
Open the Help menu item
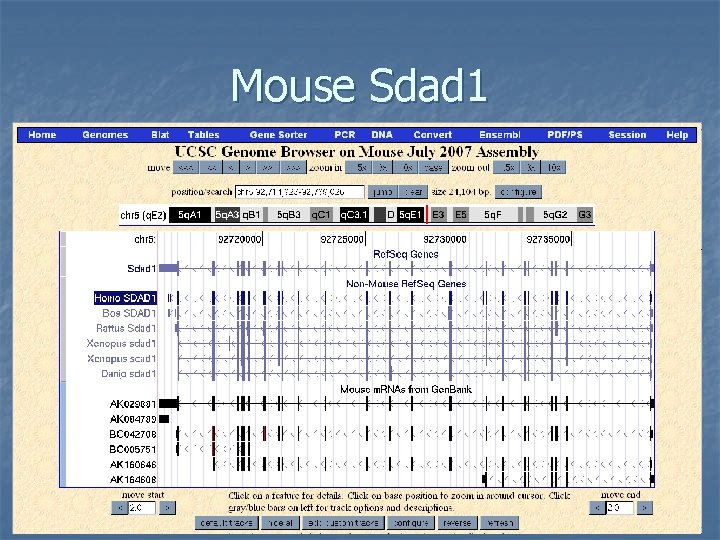pyautogui.click(x=677, y=135)
